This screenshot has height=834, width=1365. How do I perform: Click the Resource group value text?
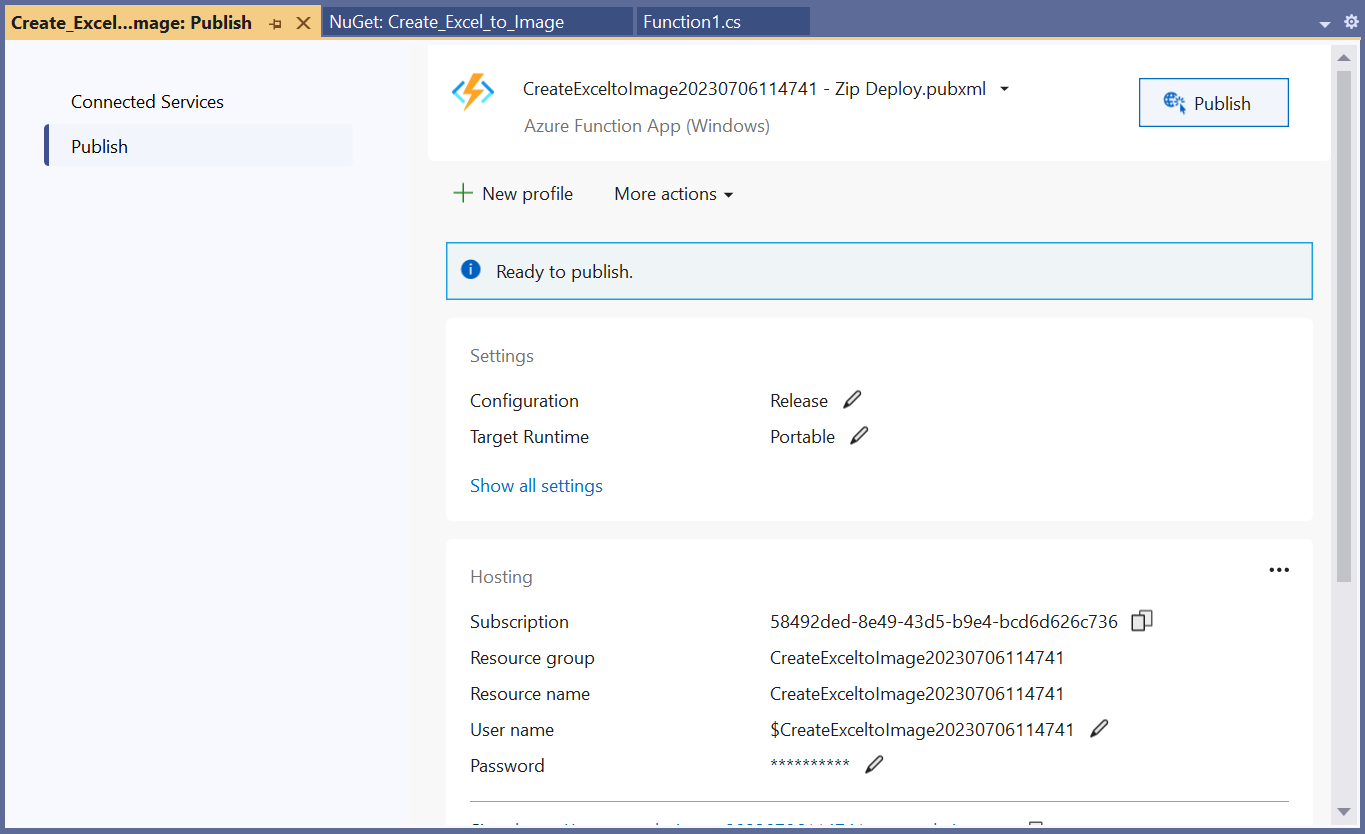[917, 657]
